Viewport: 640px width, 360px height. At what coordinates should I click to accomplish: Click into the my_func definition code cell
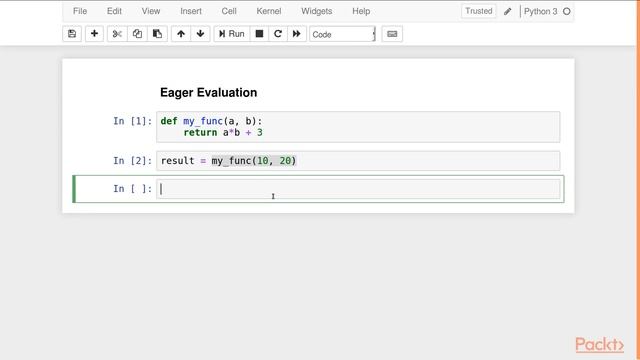[358, 127]
